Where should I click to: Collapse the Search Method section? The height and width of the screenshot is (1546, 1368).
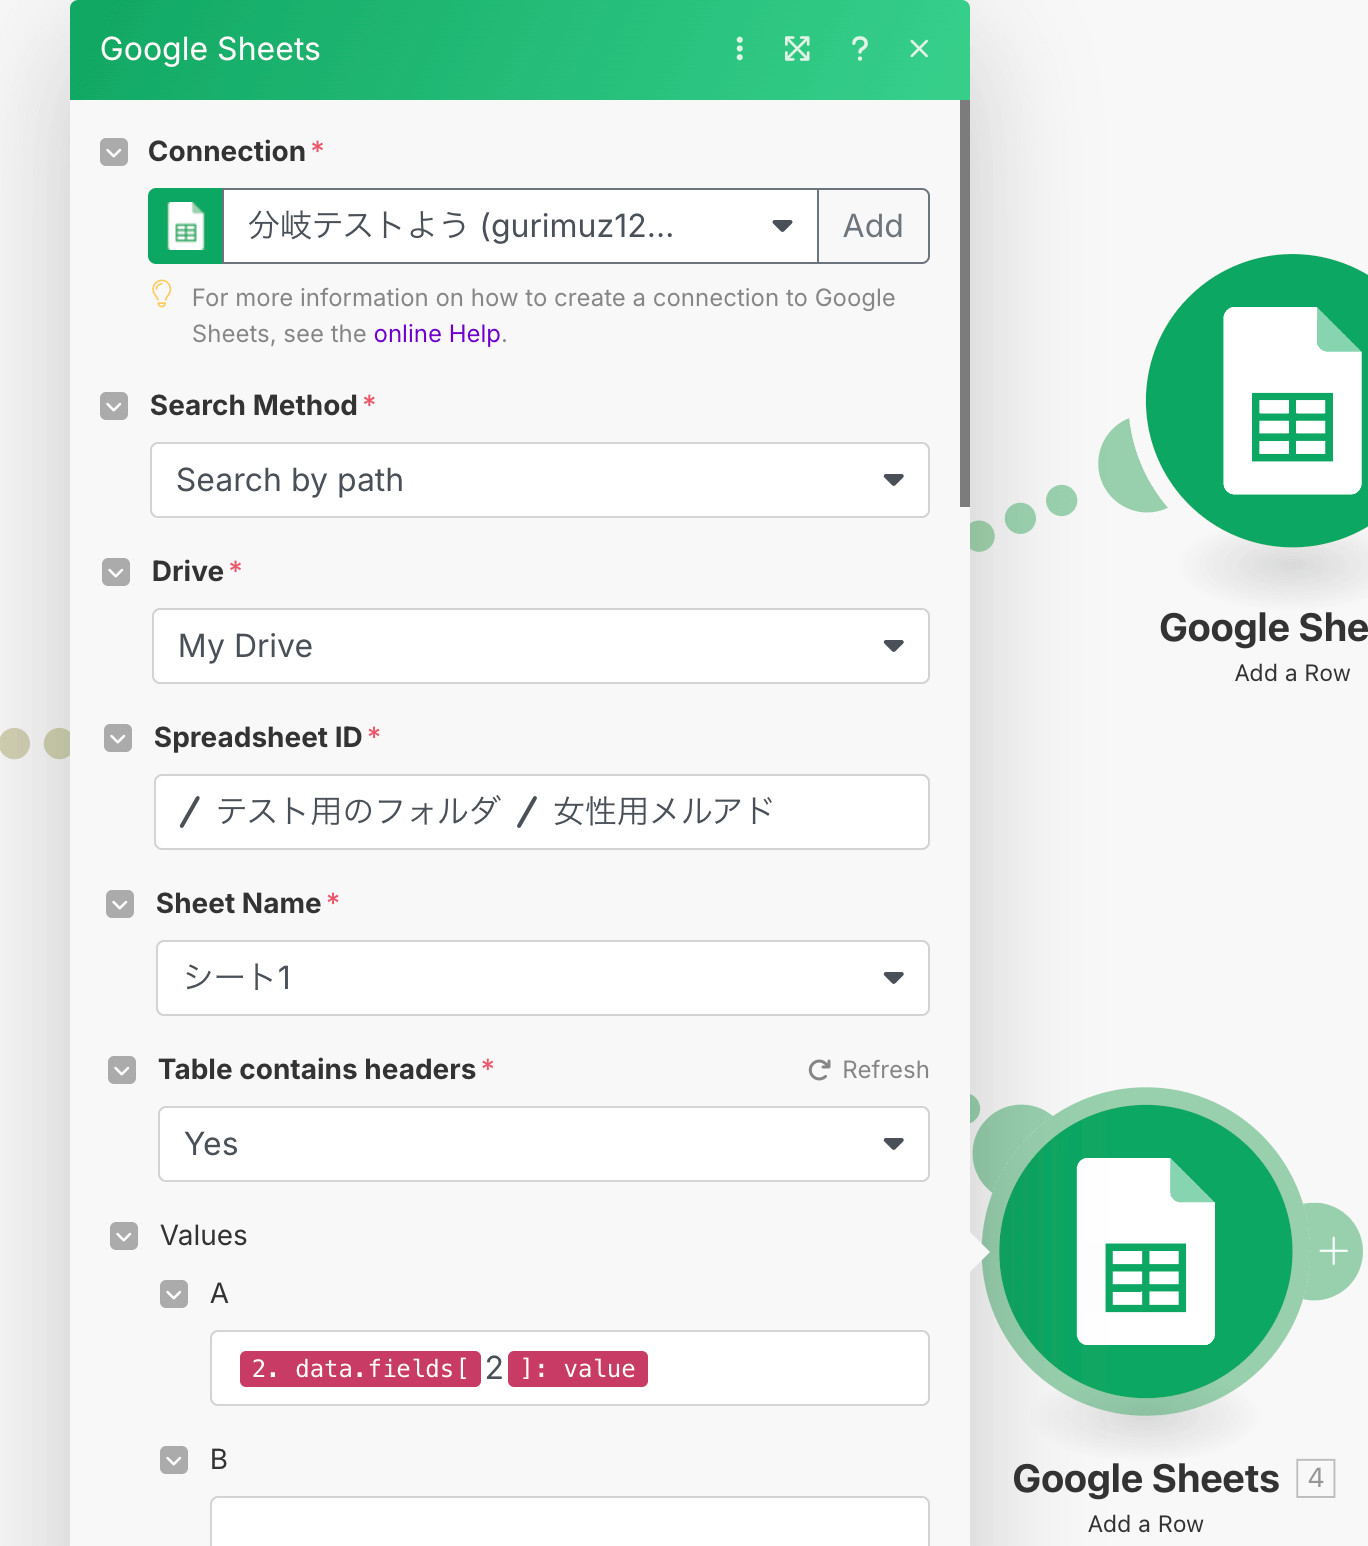[x=114, y=406]
